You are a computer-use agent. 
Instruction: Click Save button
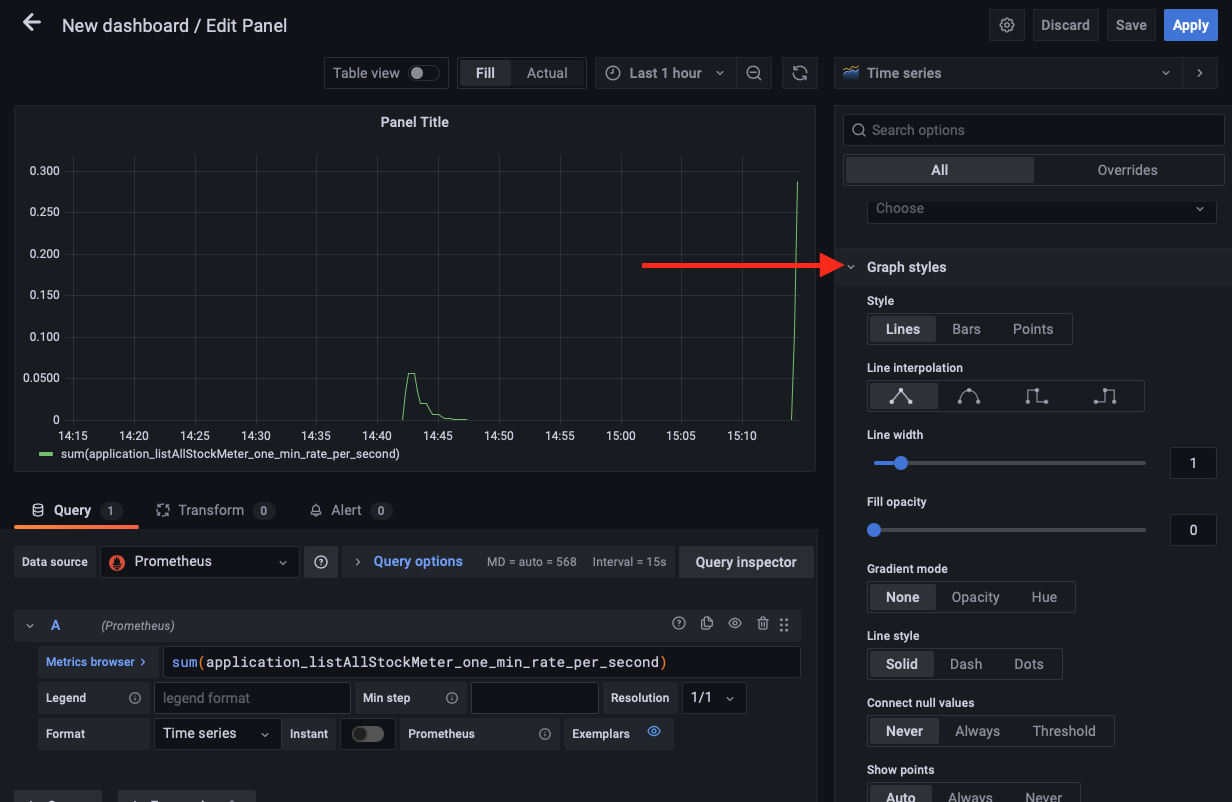[x=1131, y=25]
